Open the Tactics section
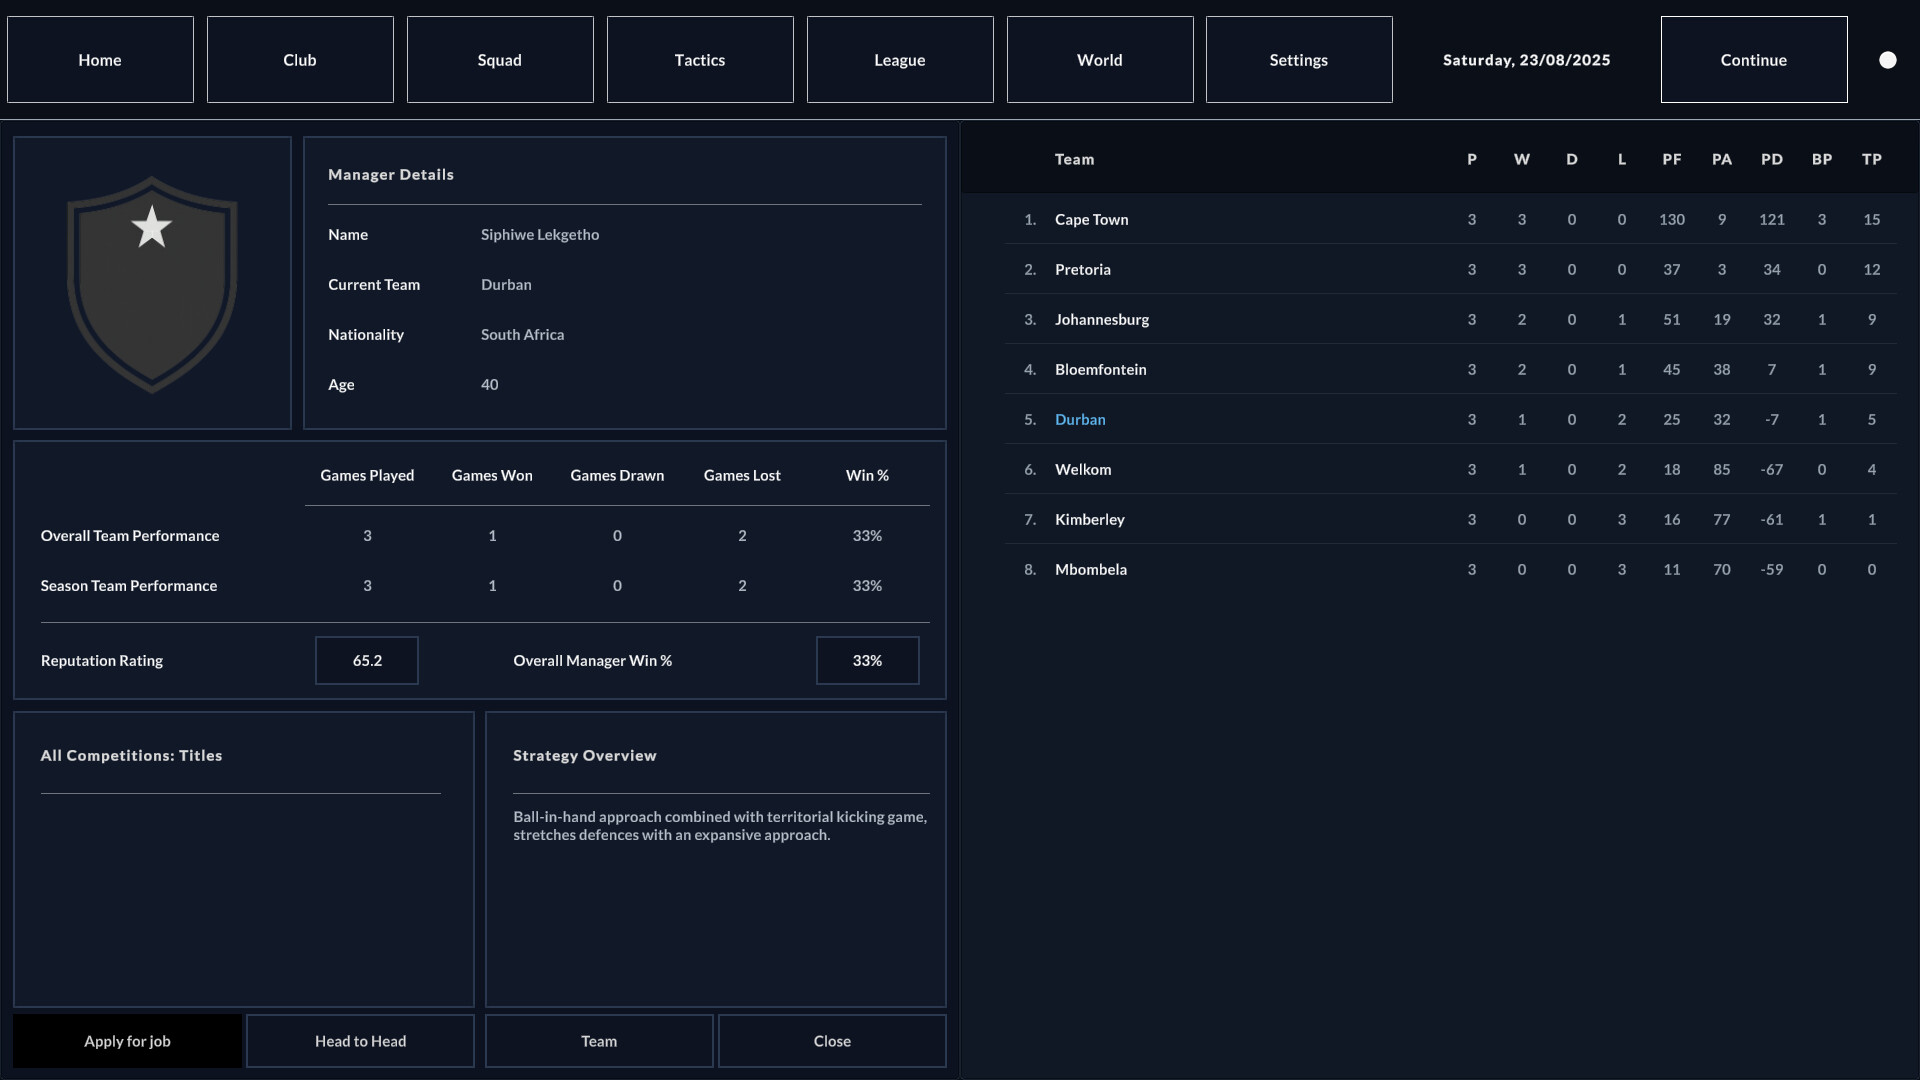 click(699, 59)
